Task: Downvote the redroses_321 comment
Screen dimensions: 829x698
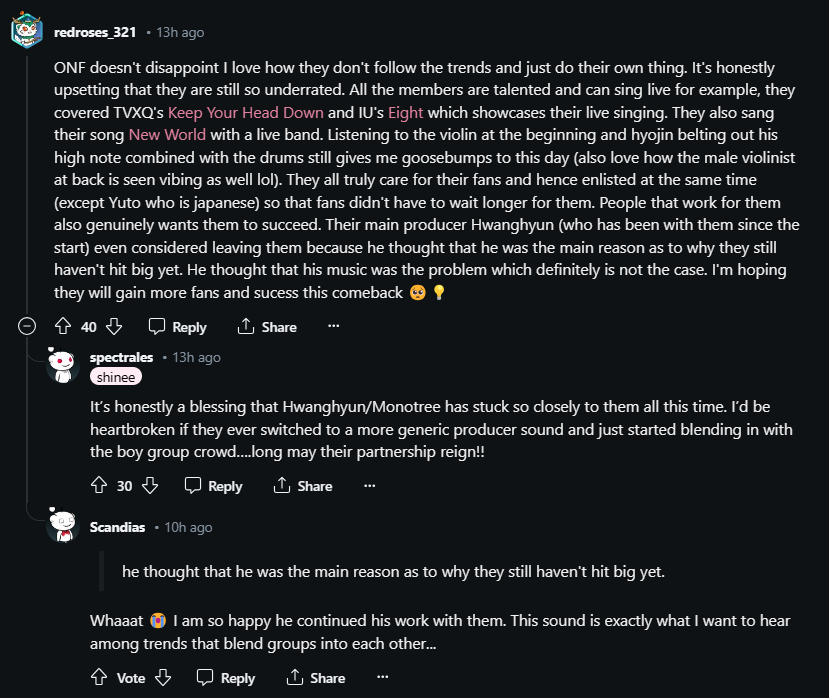Action: [114, 326]
